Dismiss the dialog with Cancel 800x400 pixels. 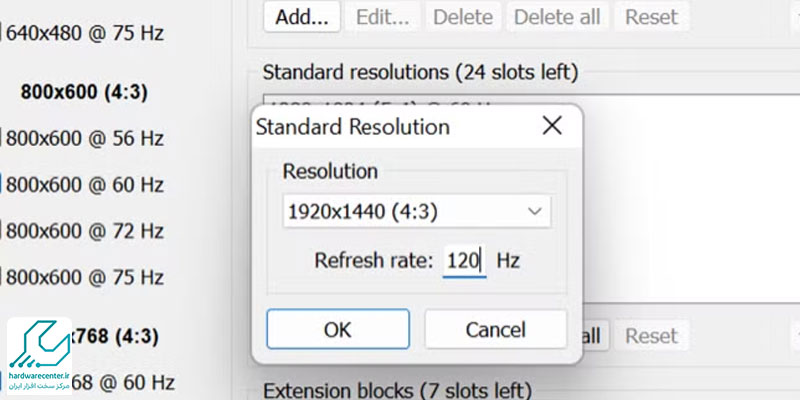coord(495,329)
